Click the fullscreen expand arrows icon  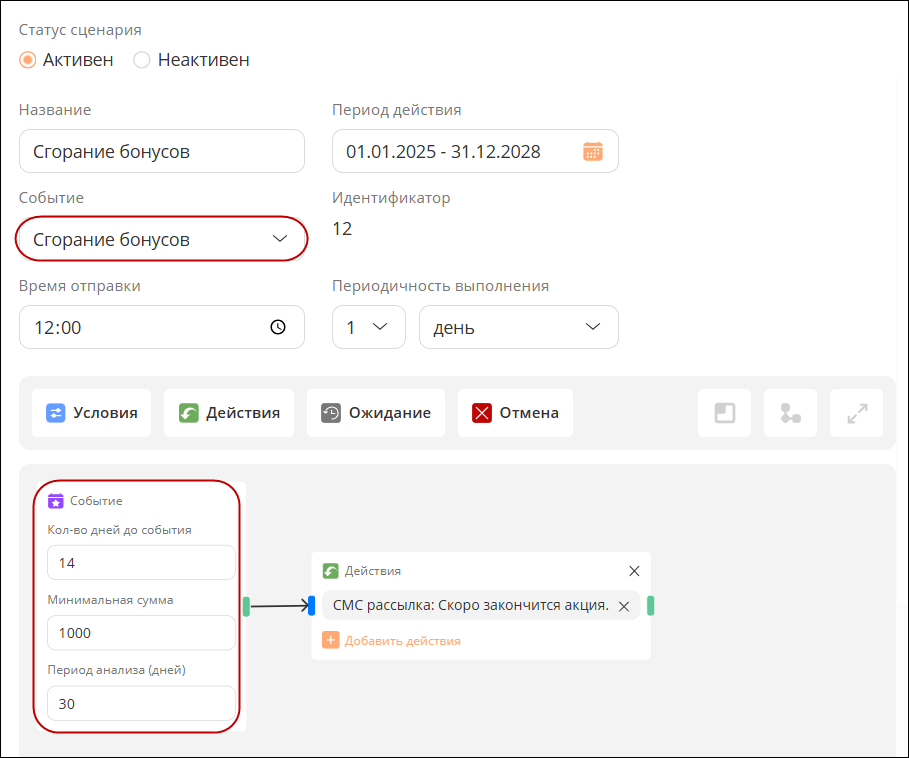tap(857, 413)
